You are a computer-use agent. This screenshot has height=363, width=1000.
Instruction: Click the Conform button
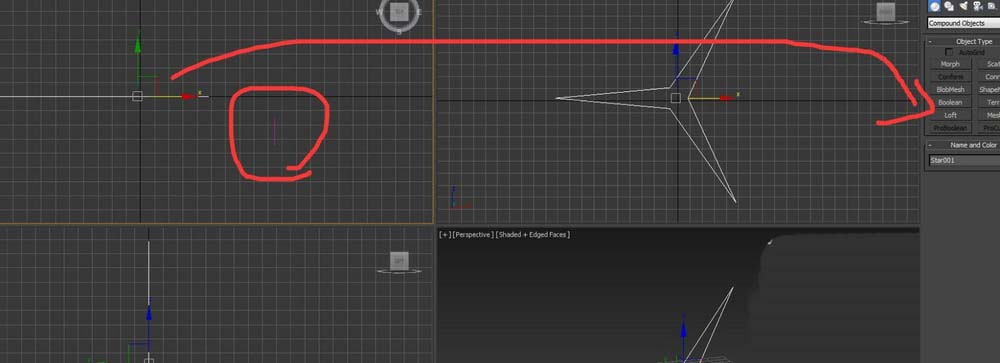pyautogui.click(x=950, y=77)
